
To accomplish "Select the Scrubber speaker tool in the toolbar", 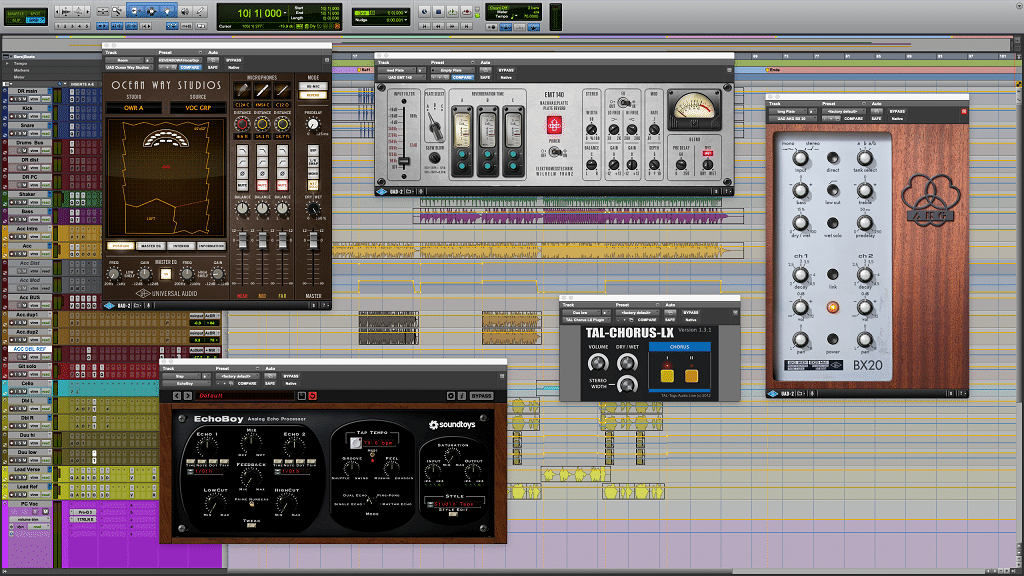I will pyautogui.click(x=185, y=11).
